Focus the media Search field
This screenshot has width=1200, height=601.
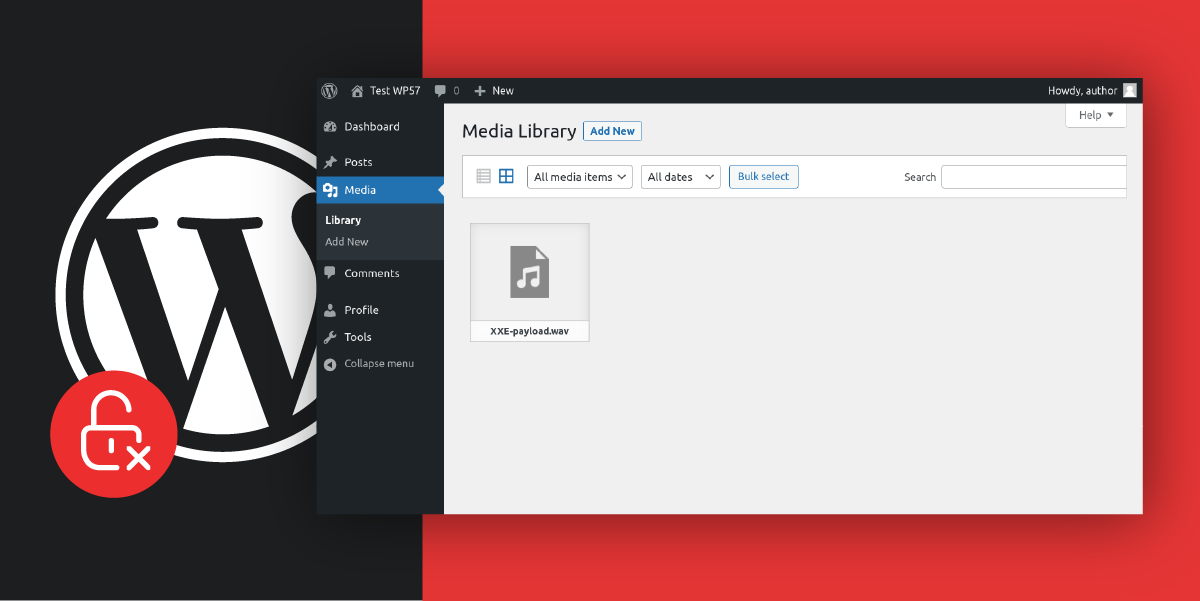pyautogui.click(x=1034, y=177)
